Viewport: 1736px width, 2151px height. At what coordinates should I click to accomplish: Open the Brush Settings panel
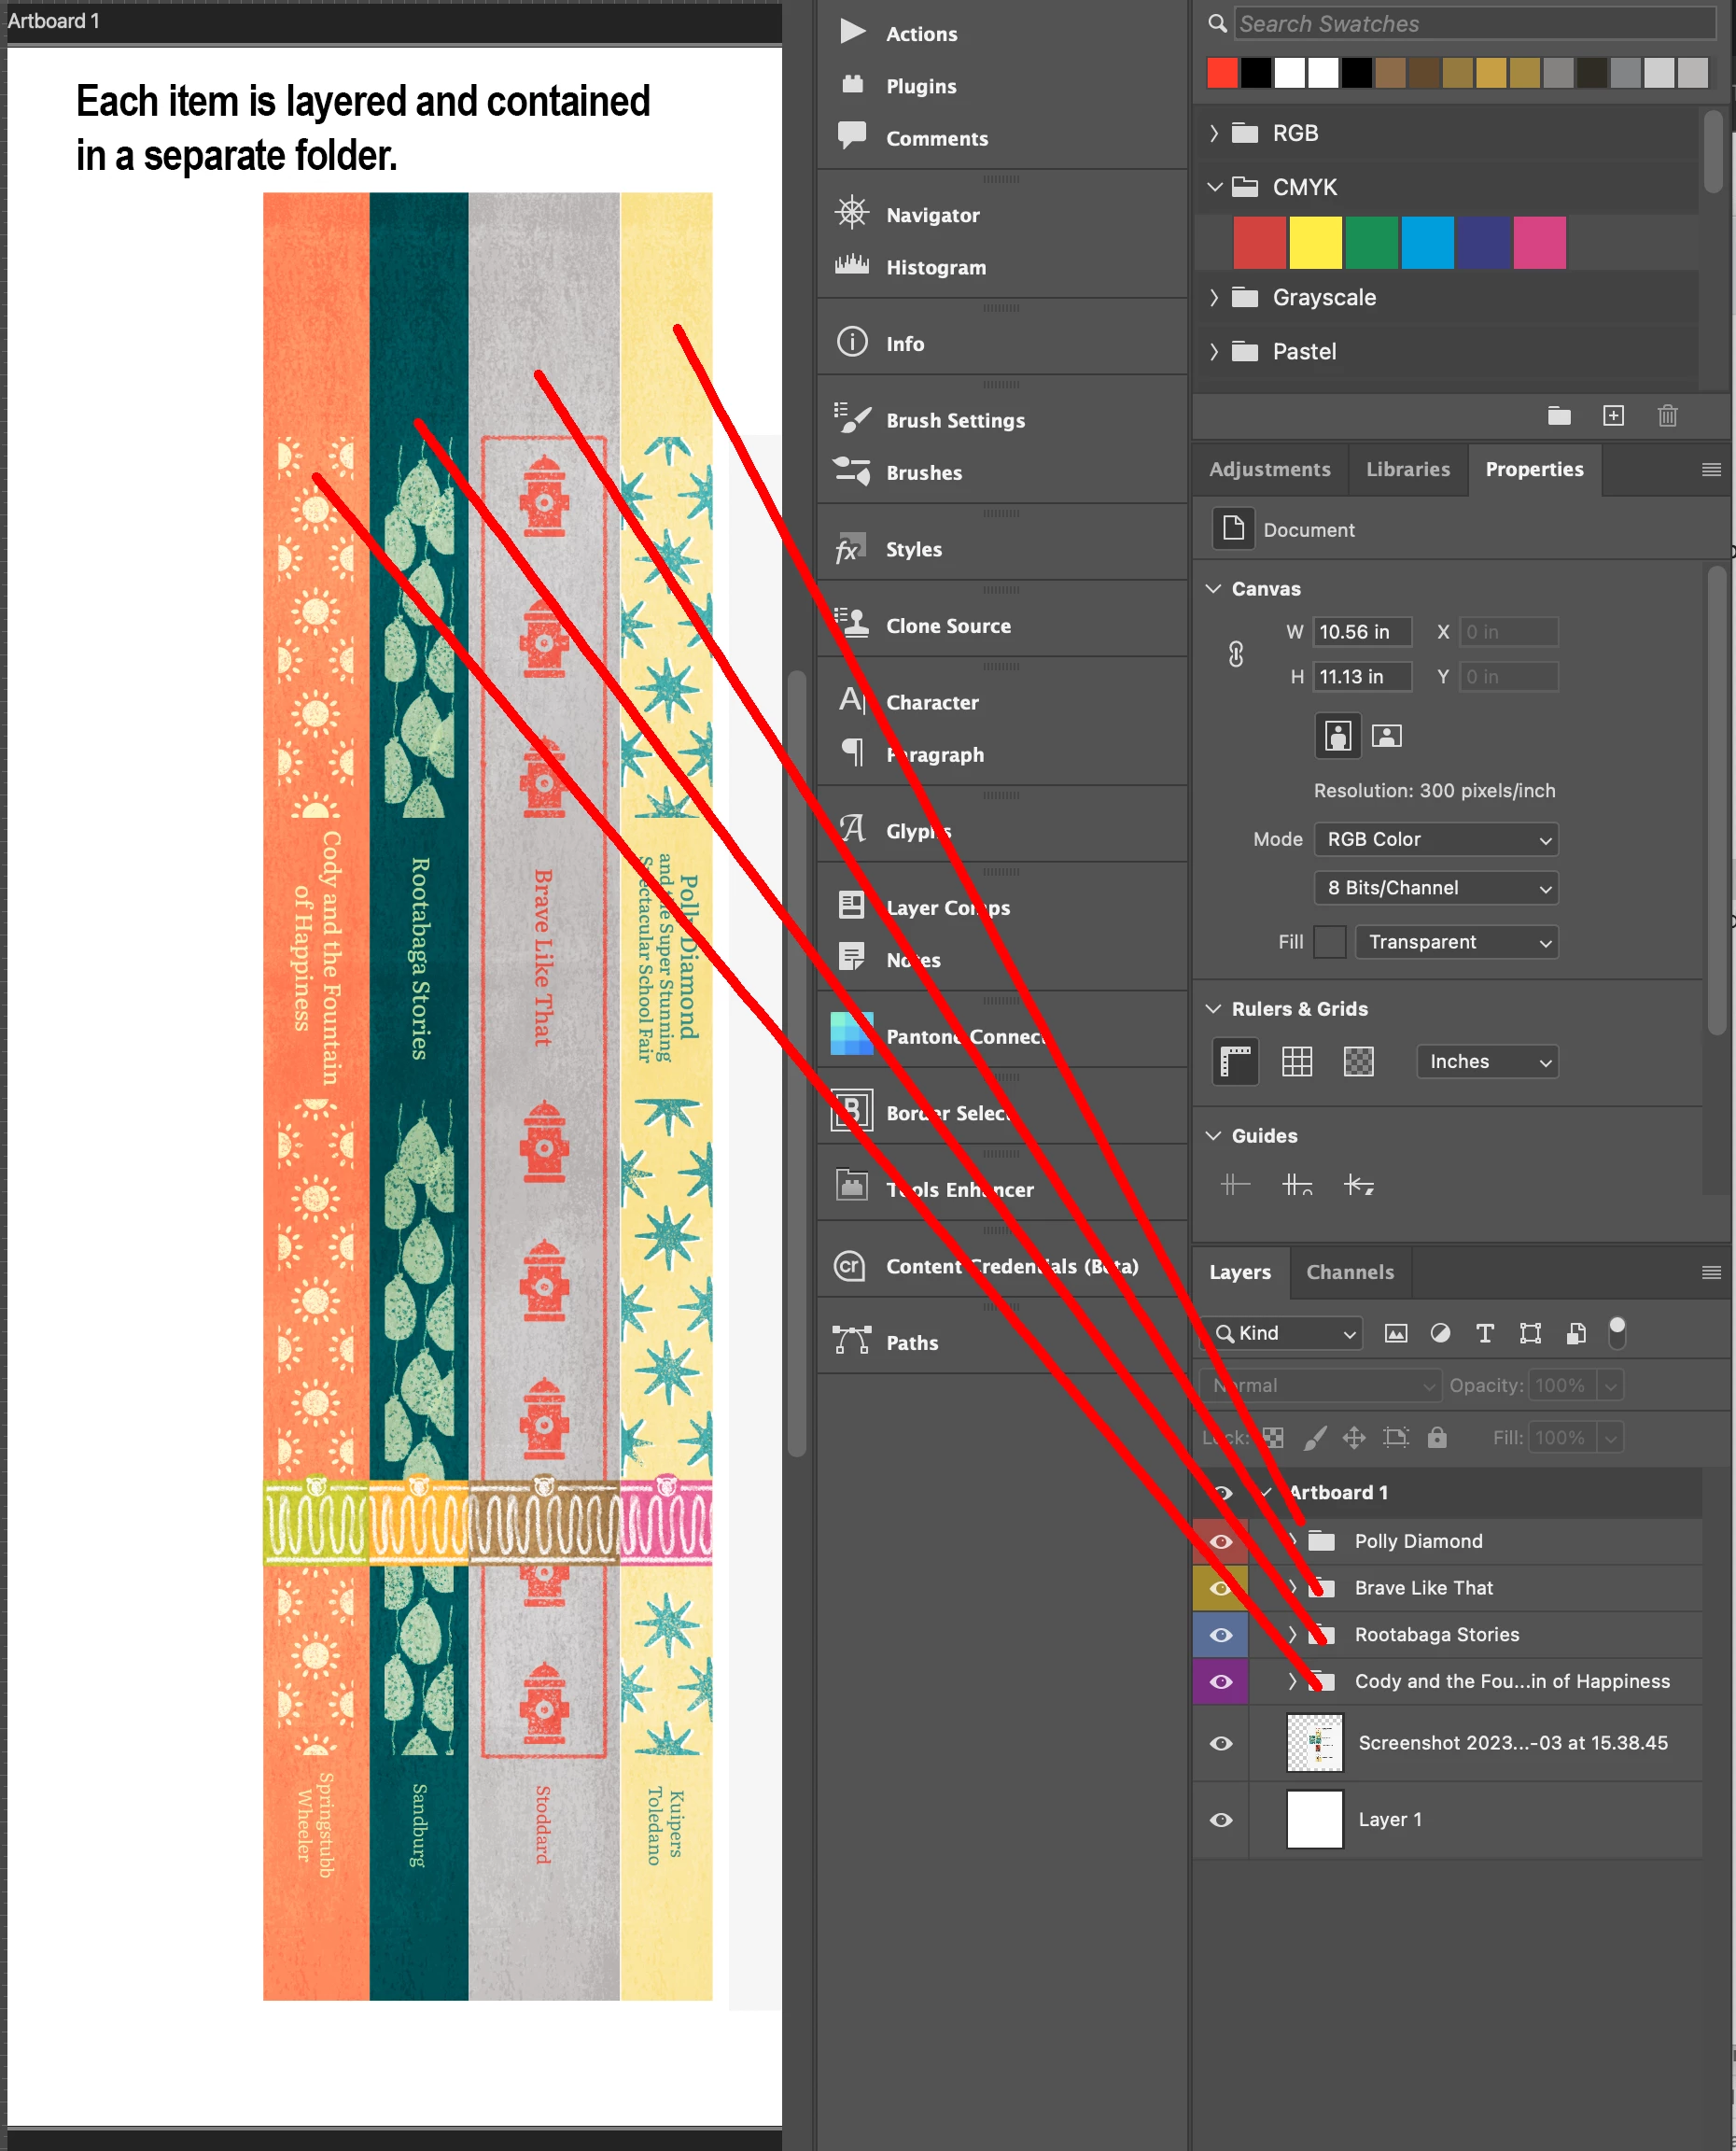coord(929,420)
